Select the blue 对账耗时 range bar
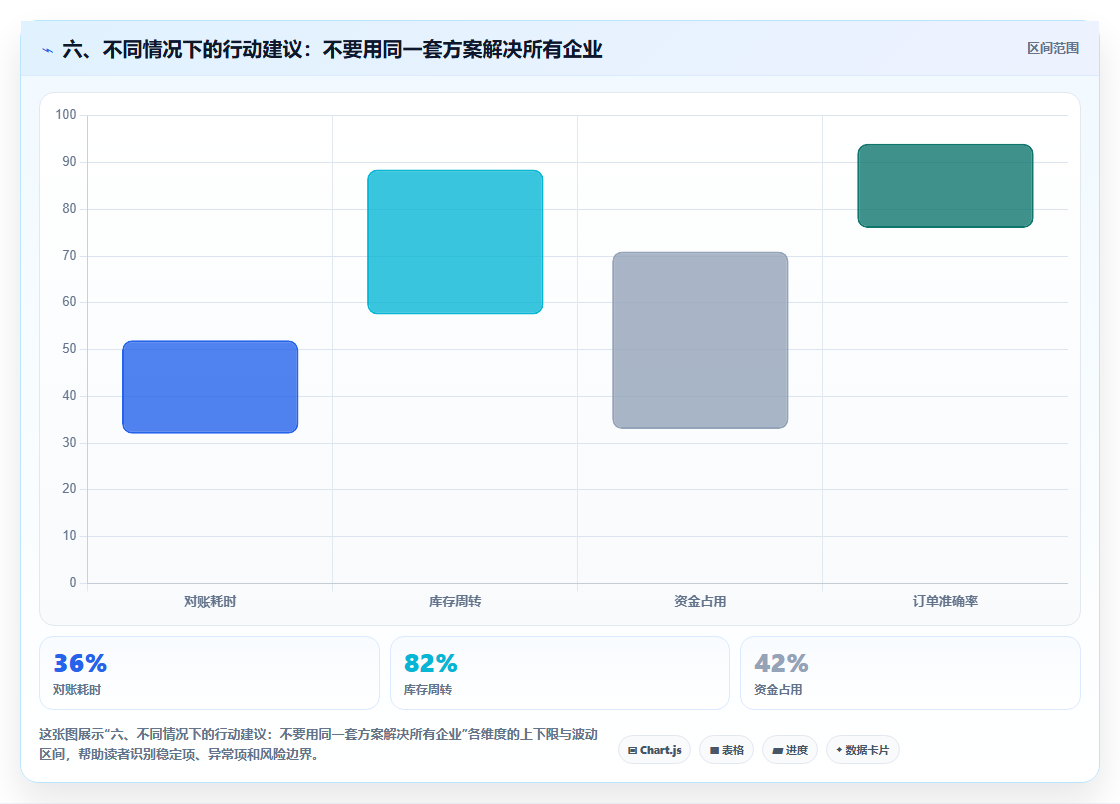The image size is (1120, 804). (210, 387)
